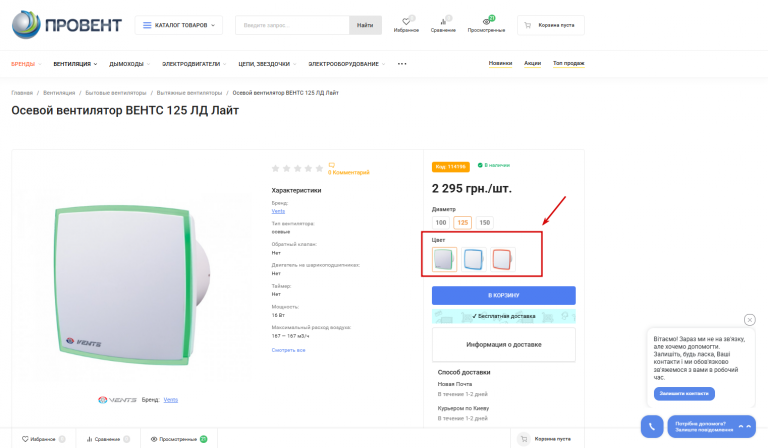Select diameter 100 option
This screenshot has width=768, height=448.
pyautogui.click(x=441, y=222)
